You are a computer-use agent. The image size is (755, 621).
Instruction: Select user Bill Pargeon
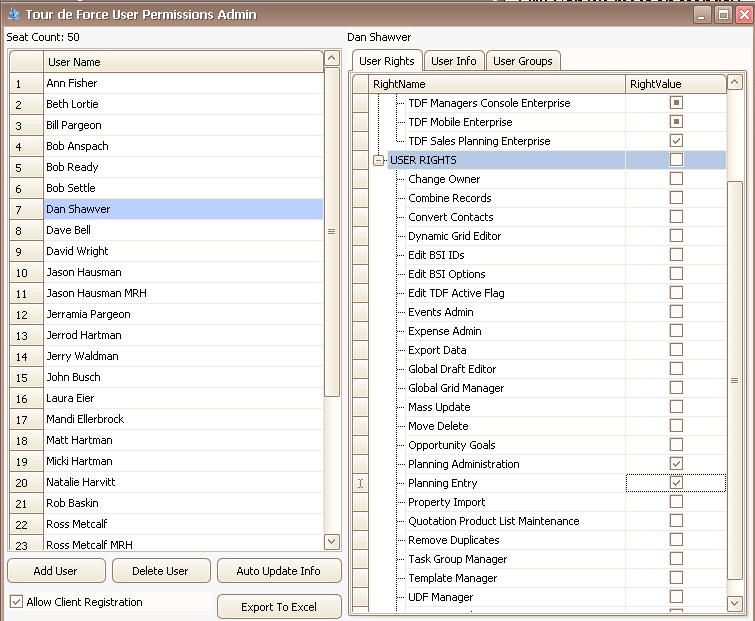click(183, 125)
